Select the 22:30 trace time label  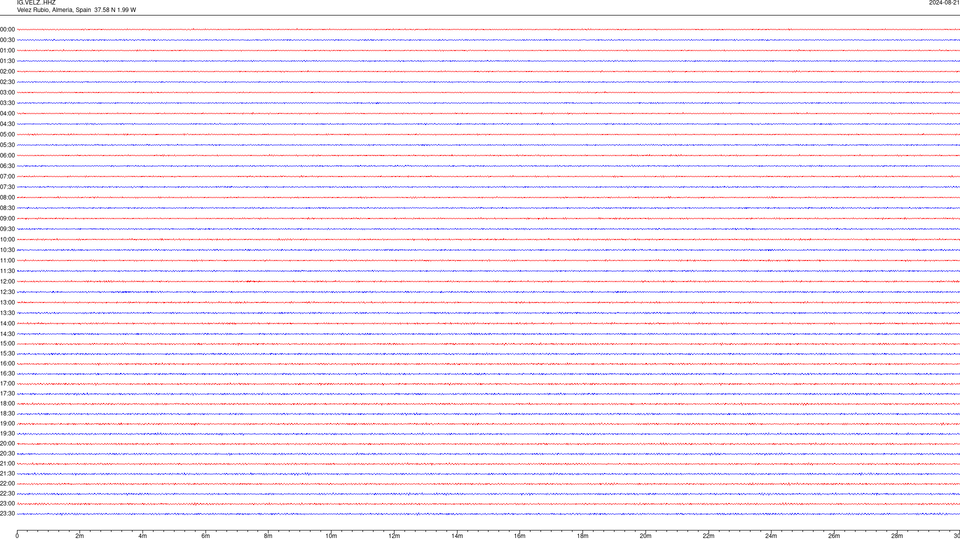pyautogui.click(x=7, y=493)
